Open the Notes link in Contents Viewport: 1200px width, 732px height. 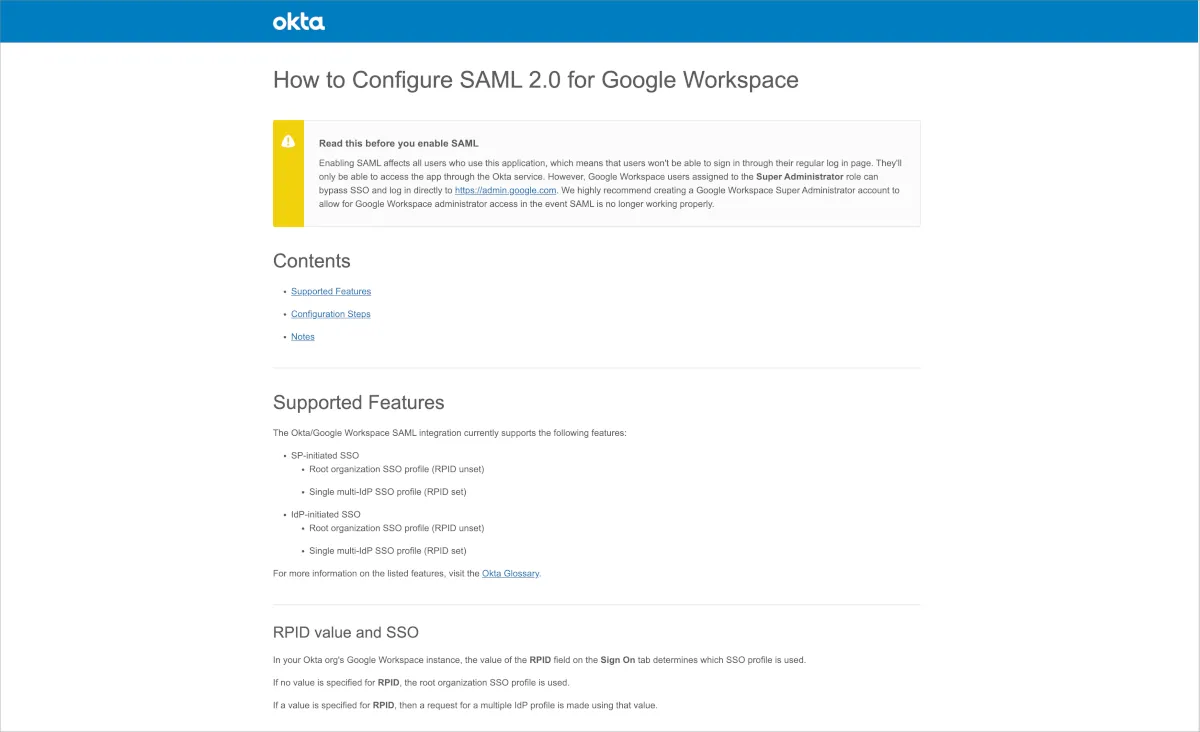point(303,337)
